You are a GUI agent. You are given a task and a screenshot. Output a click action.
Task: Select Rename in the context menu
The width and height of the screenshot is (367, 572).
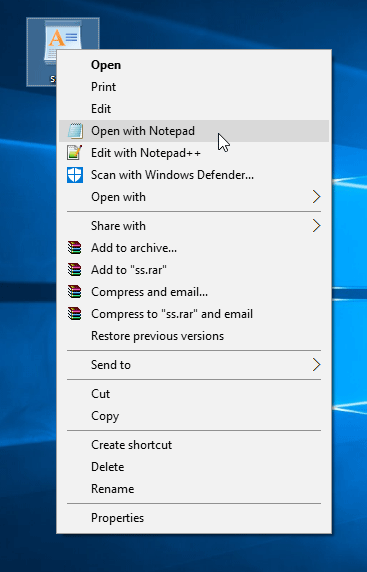pyautogui.click(x=194, y=488)
